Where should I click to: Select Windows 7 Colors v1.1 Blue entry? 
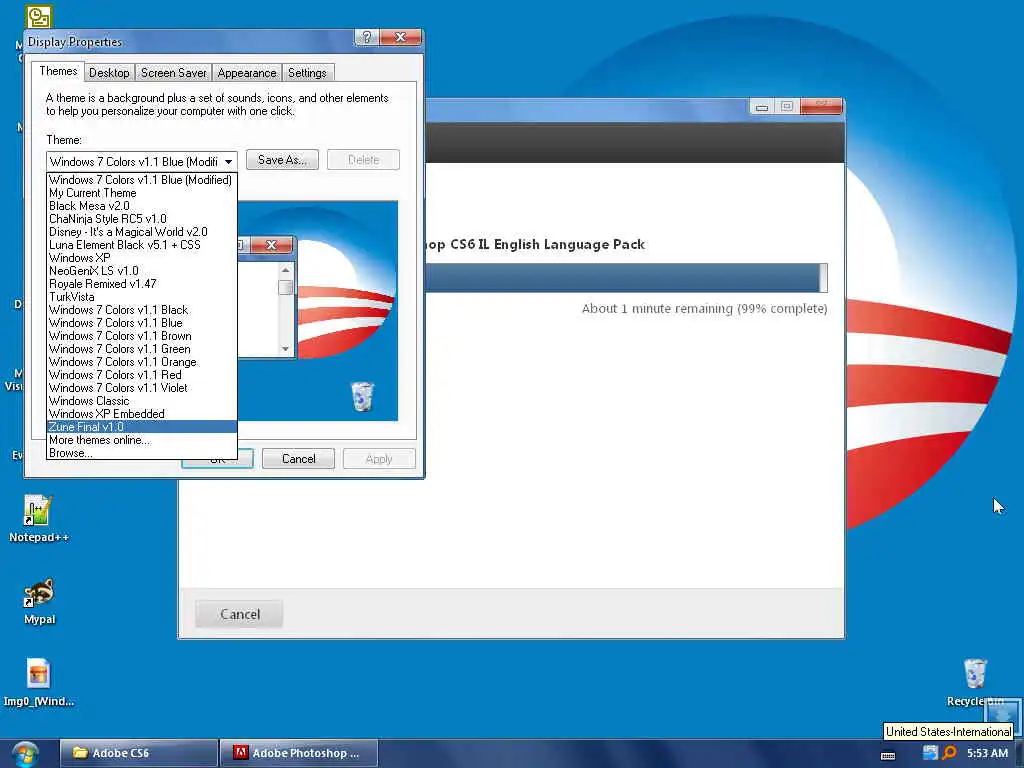tap(141, 323)
